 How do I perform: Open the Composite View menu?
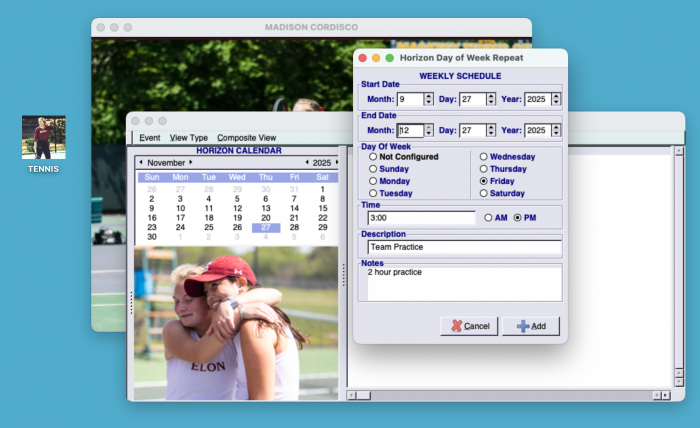click(x=246, y=138)
